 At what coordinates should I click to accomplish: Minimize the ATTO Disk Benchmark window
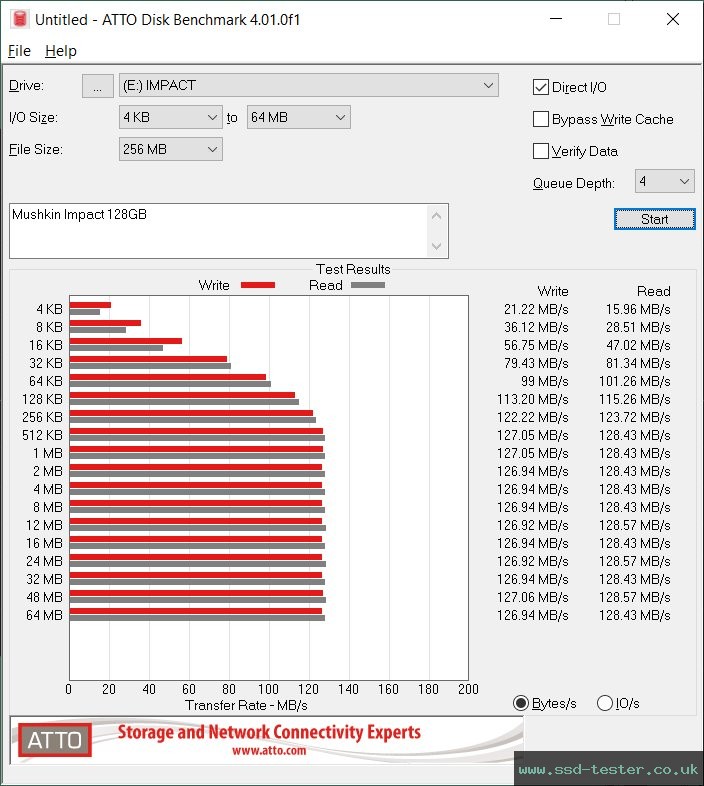point(556,19)
